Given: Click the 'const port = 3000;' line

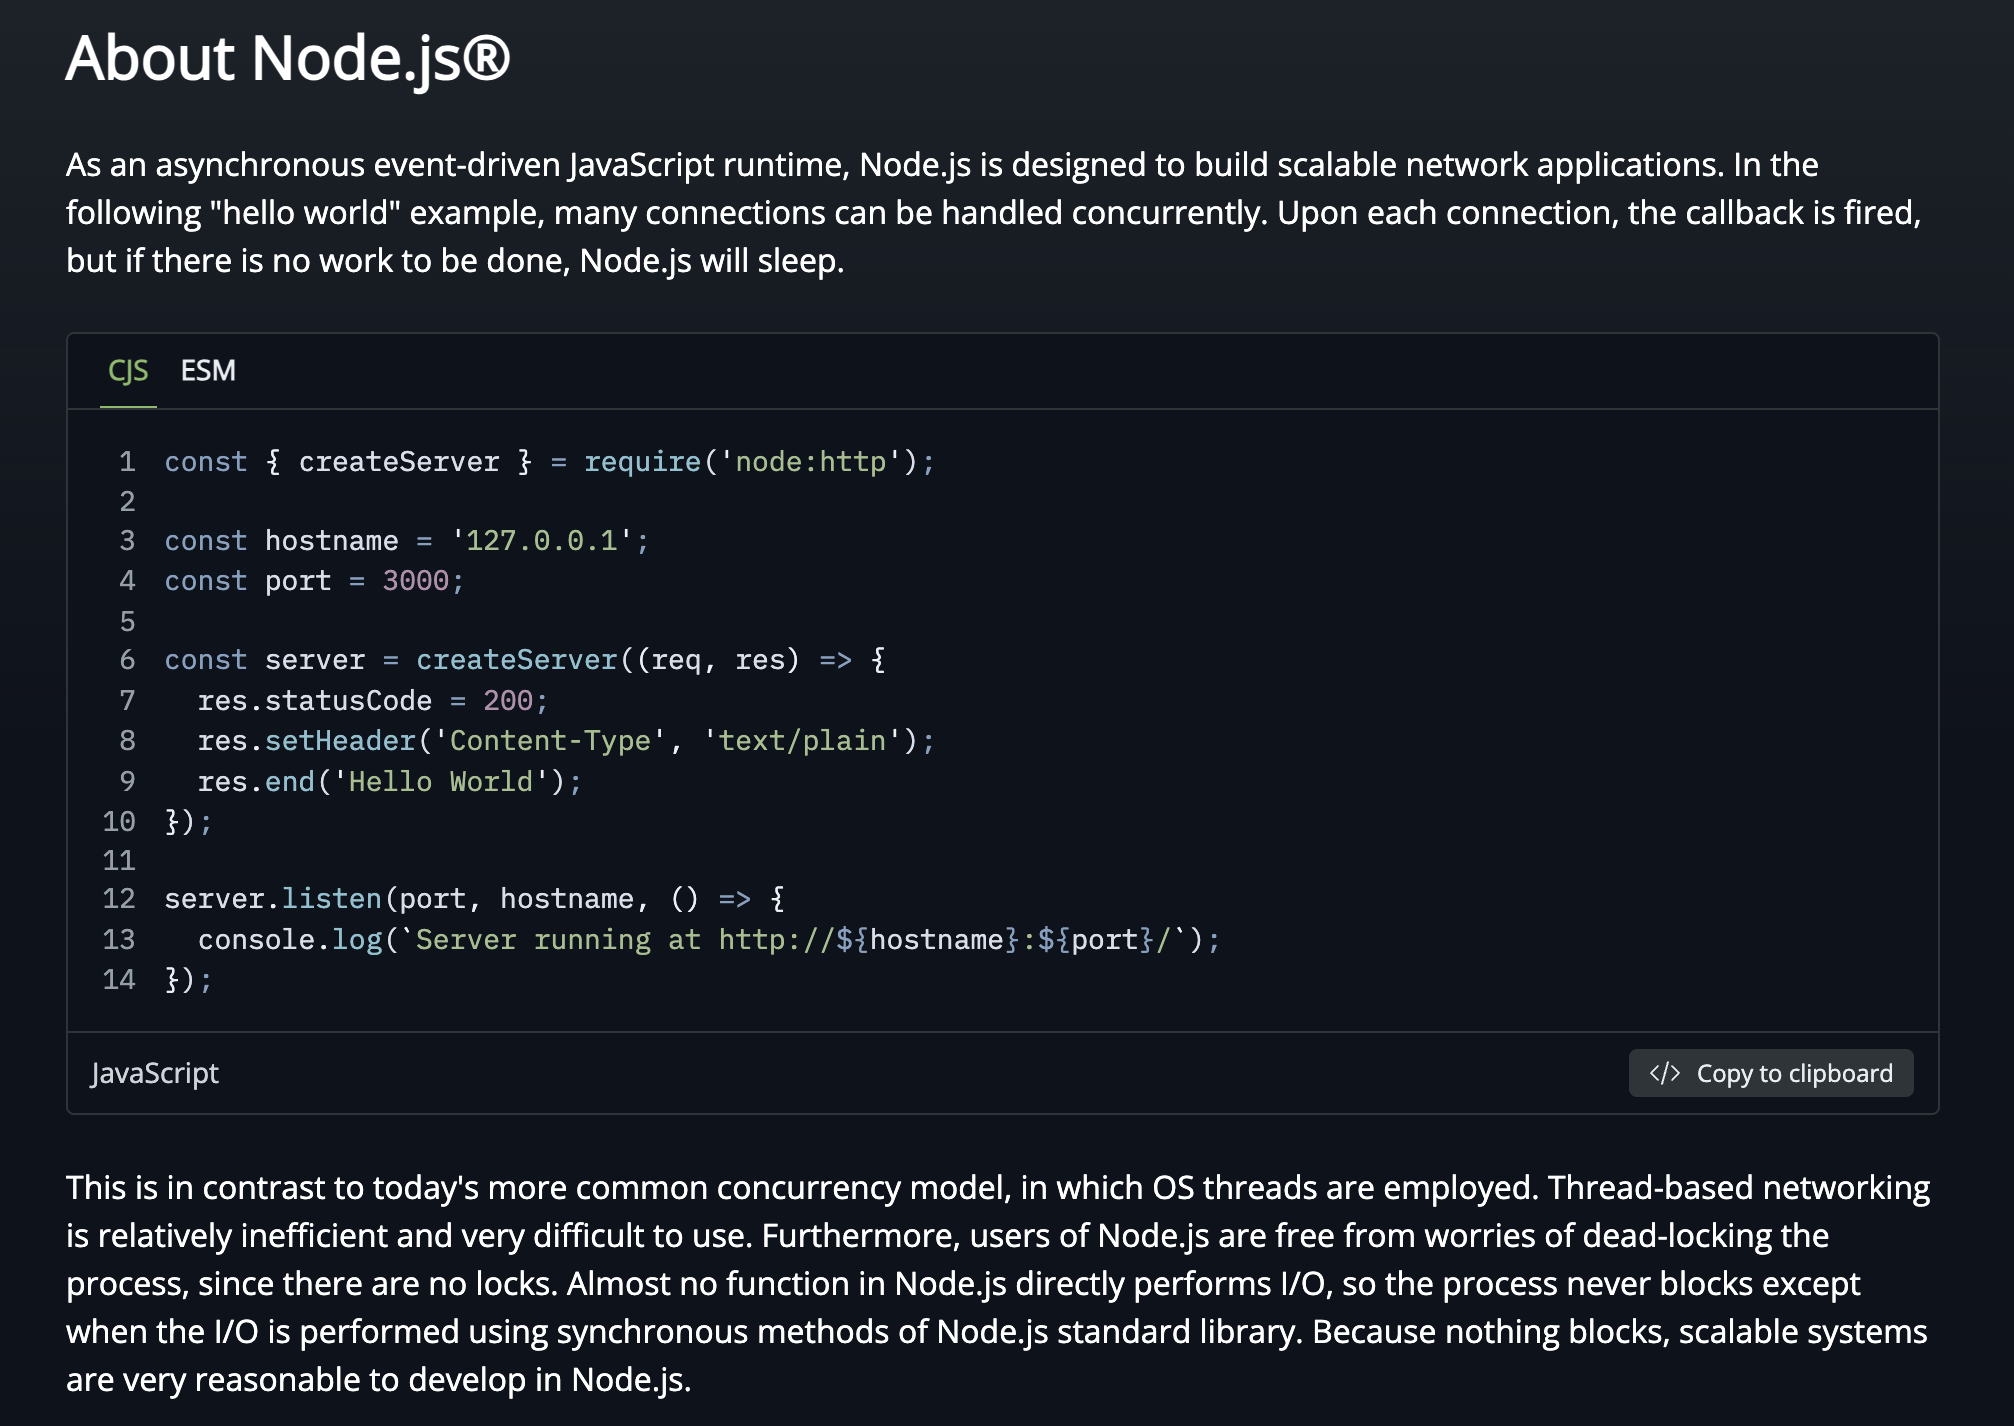Looking at the screenshot, I should (x=314, y=581).
